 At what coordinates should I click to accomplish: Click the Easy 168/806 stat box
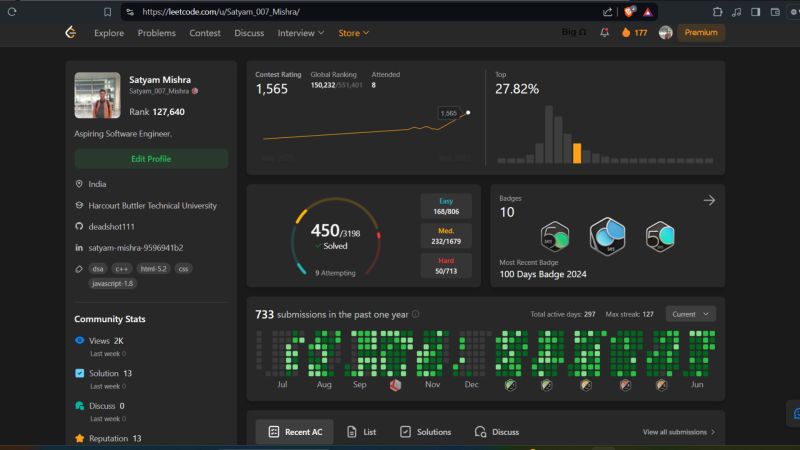[446, 206]
